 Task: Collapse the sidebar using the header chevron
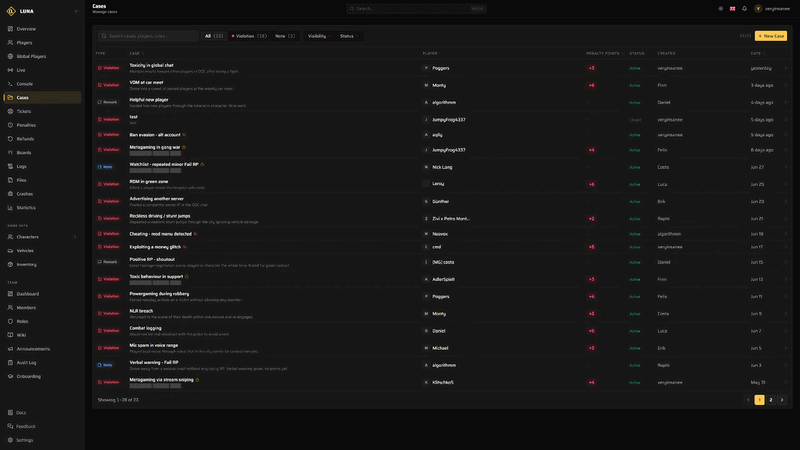tap(76, 11)
